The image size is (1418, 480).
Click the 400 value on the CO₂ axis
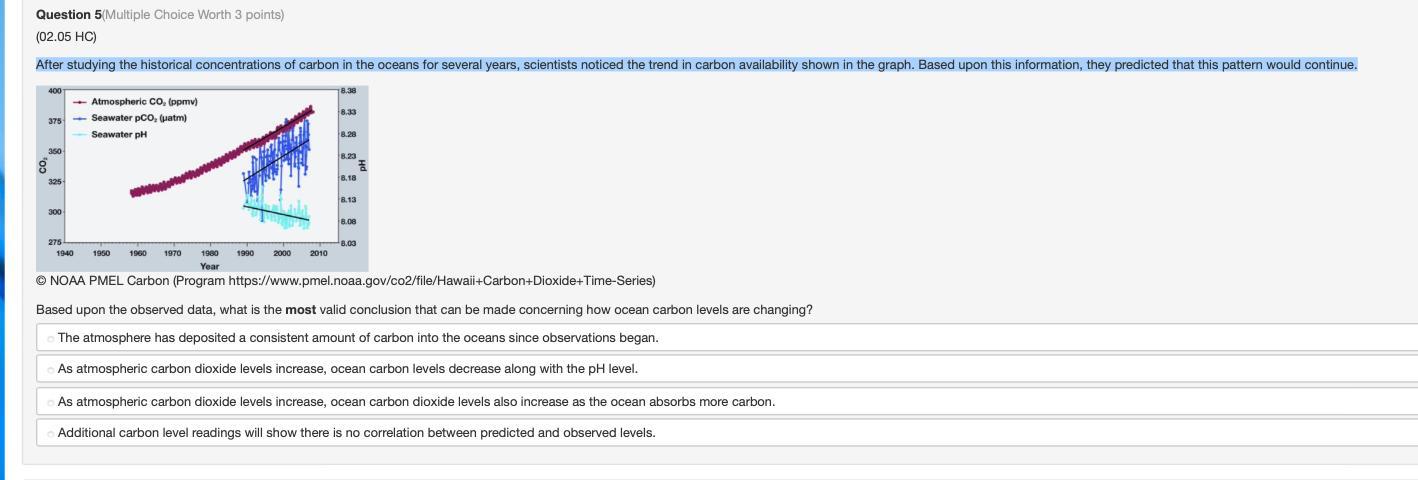[53, 90]
